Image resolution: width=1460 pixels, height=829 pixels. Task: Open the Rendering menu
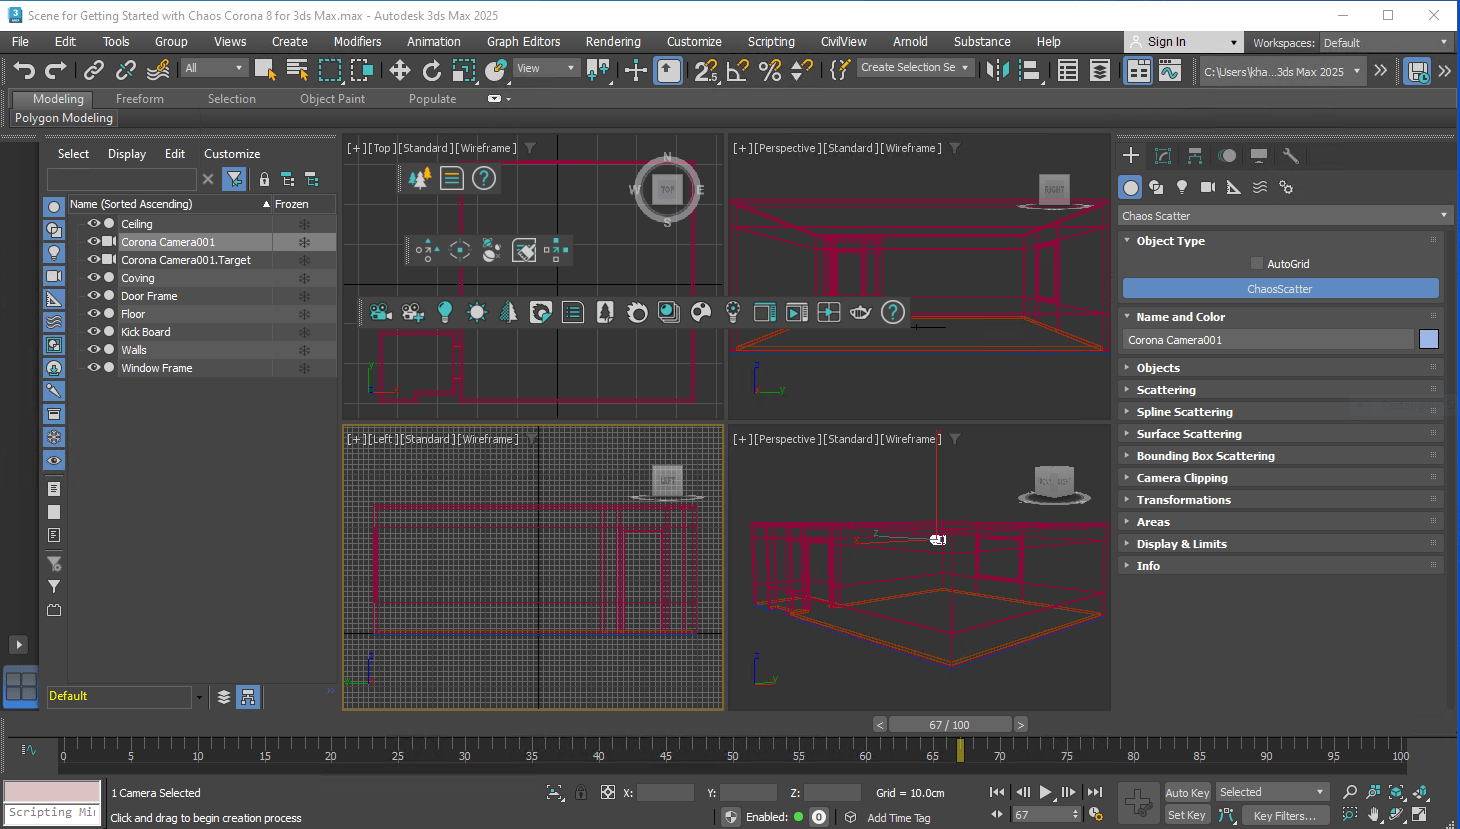pos(613,42)
